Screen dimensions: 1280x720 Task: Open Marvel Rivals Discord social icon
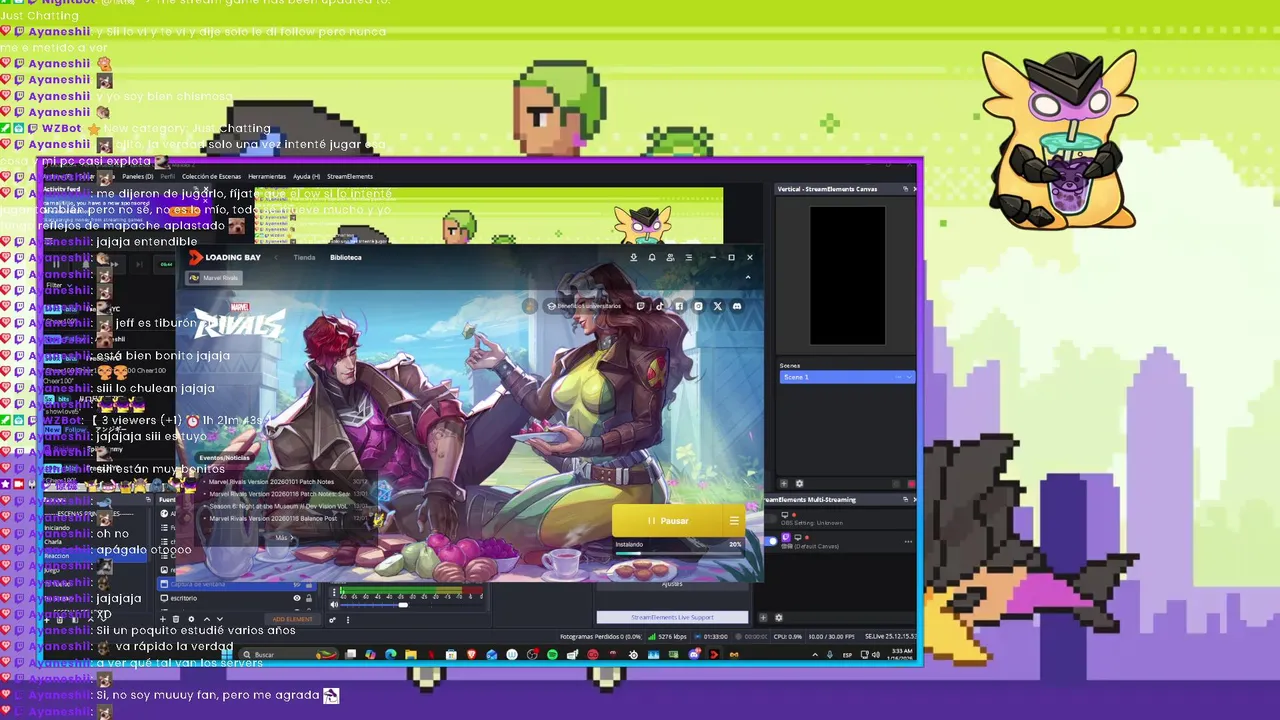[x=737, y=306]
